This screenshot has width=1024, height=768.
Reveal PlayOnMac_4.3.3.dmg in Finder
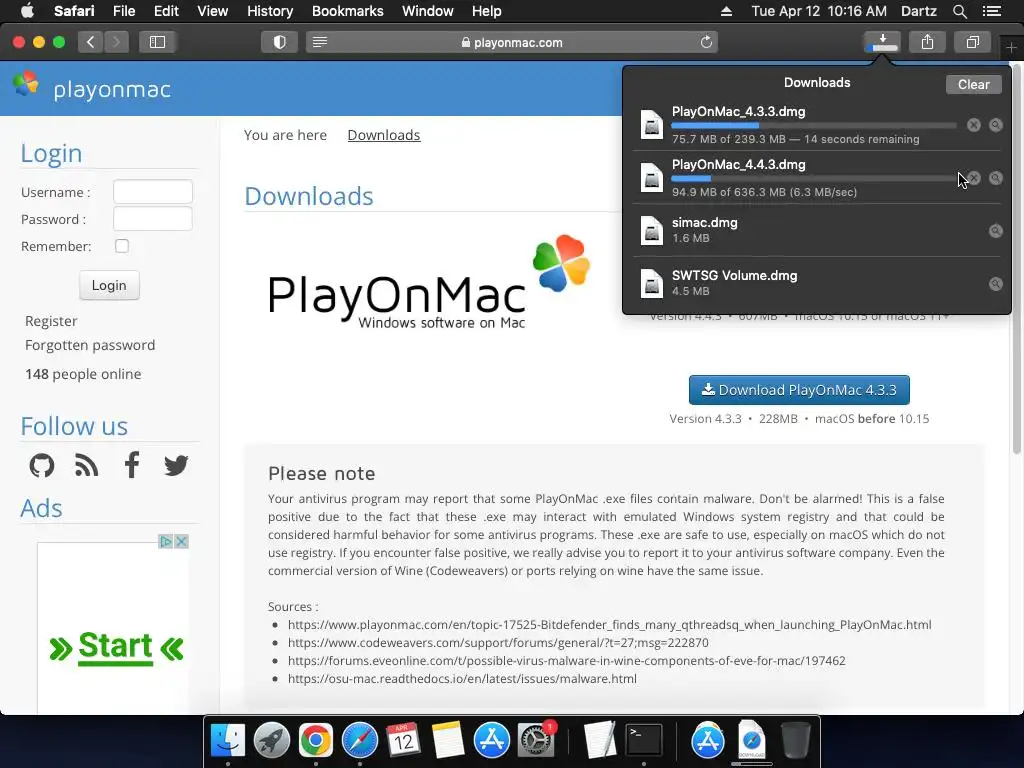[x=995, y=125]
